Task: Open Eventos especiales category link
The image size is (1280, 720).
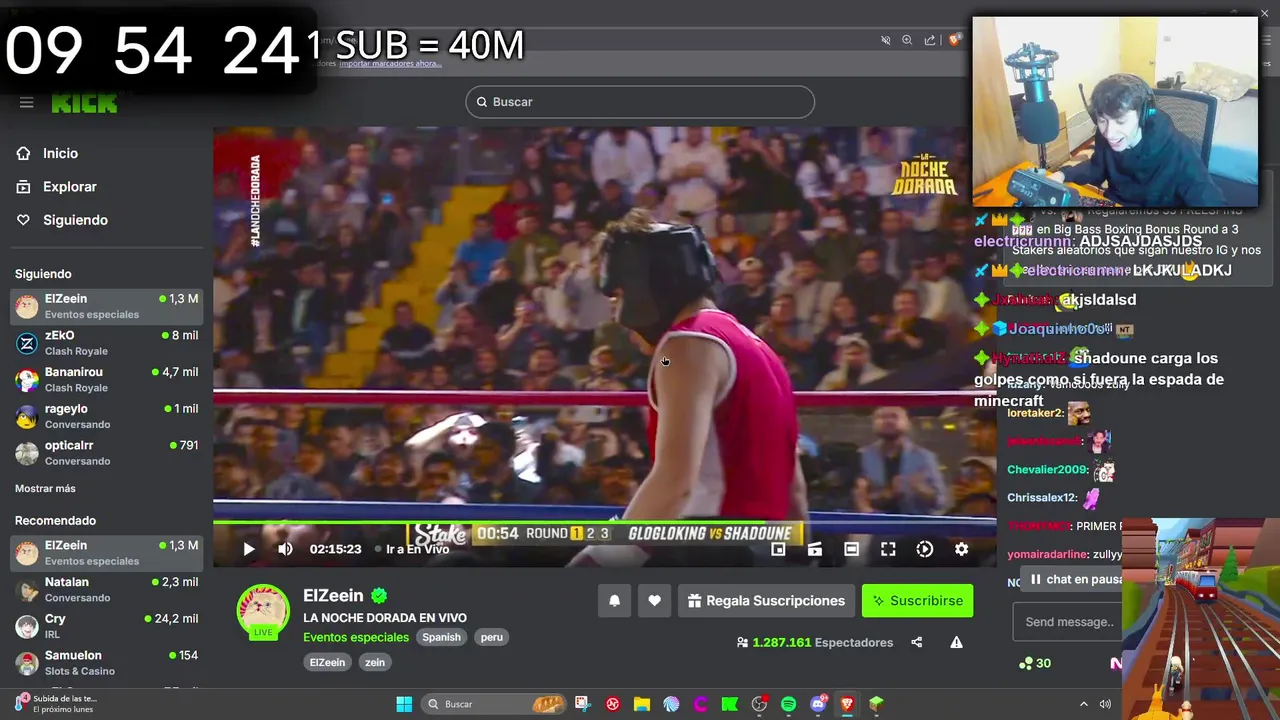Action: pos(356,637)
